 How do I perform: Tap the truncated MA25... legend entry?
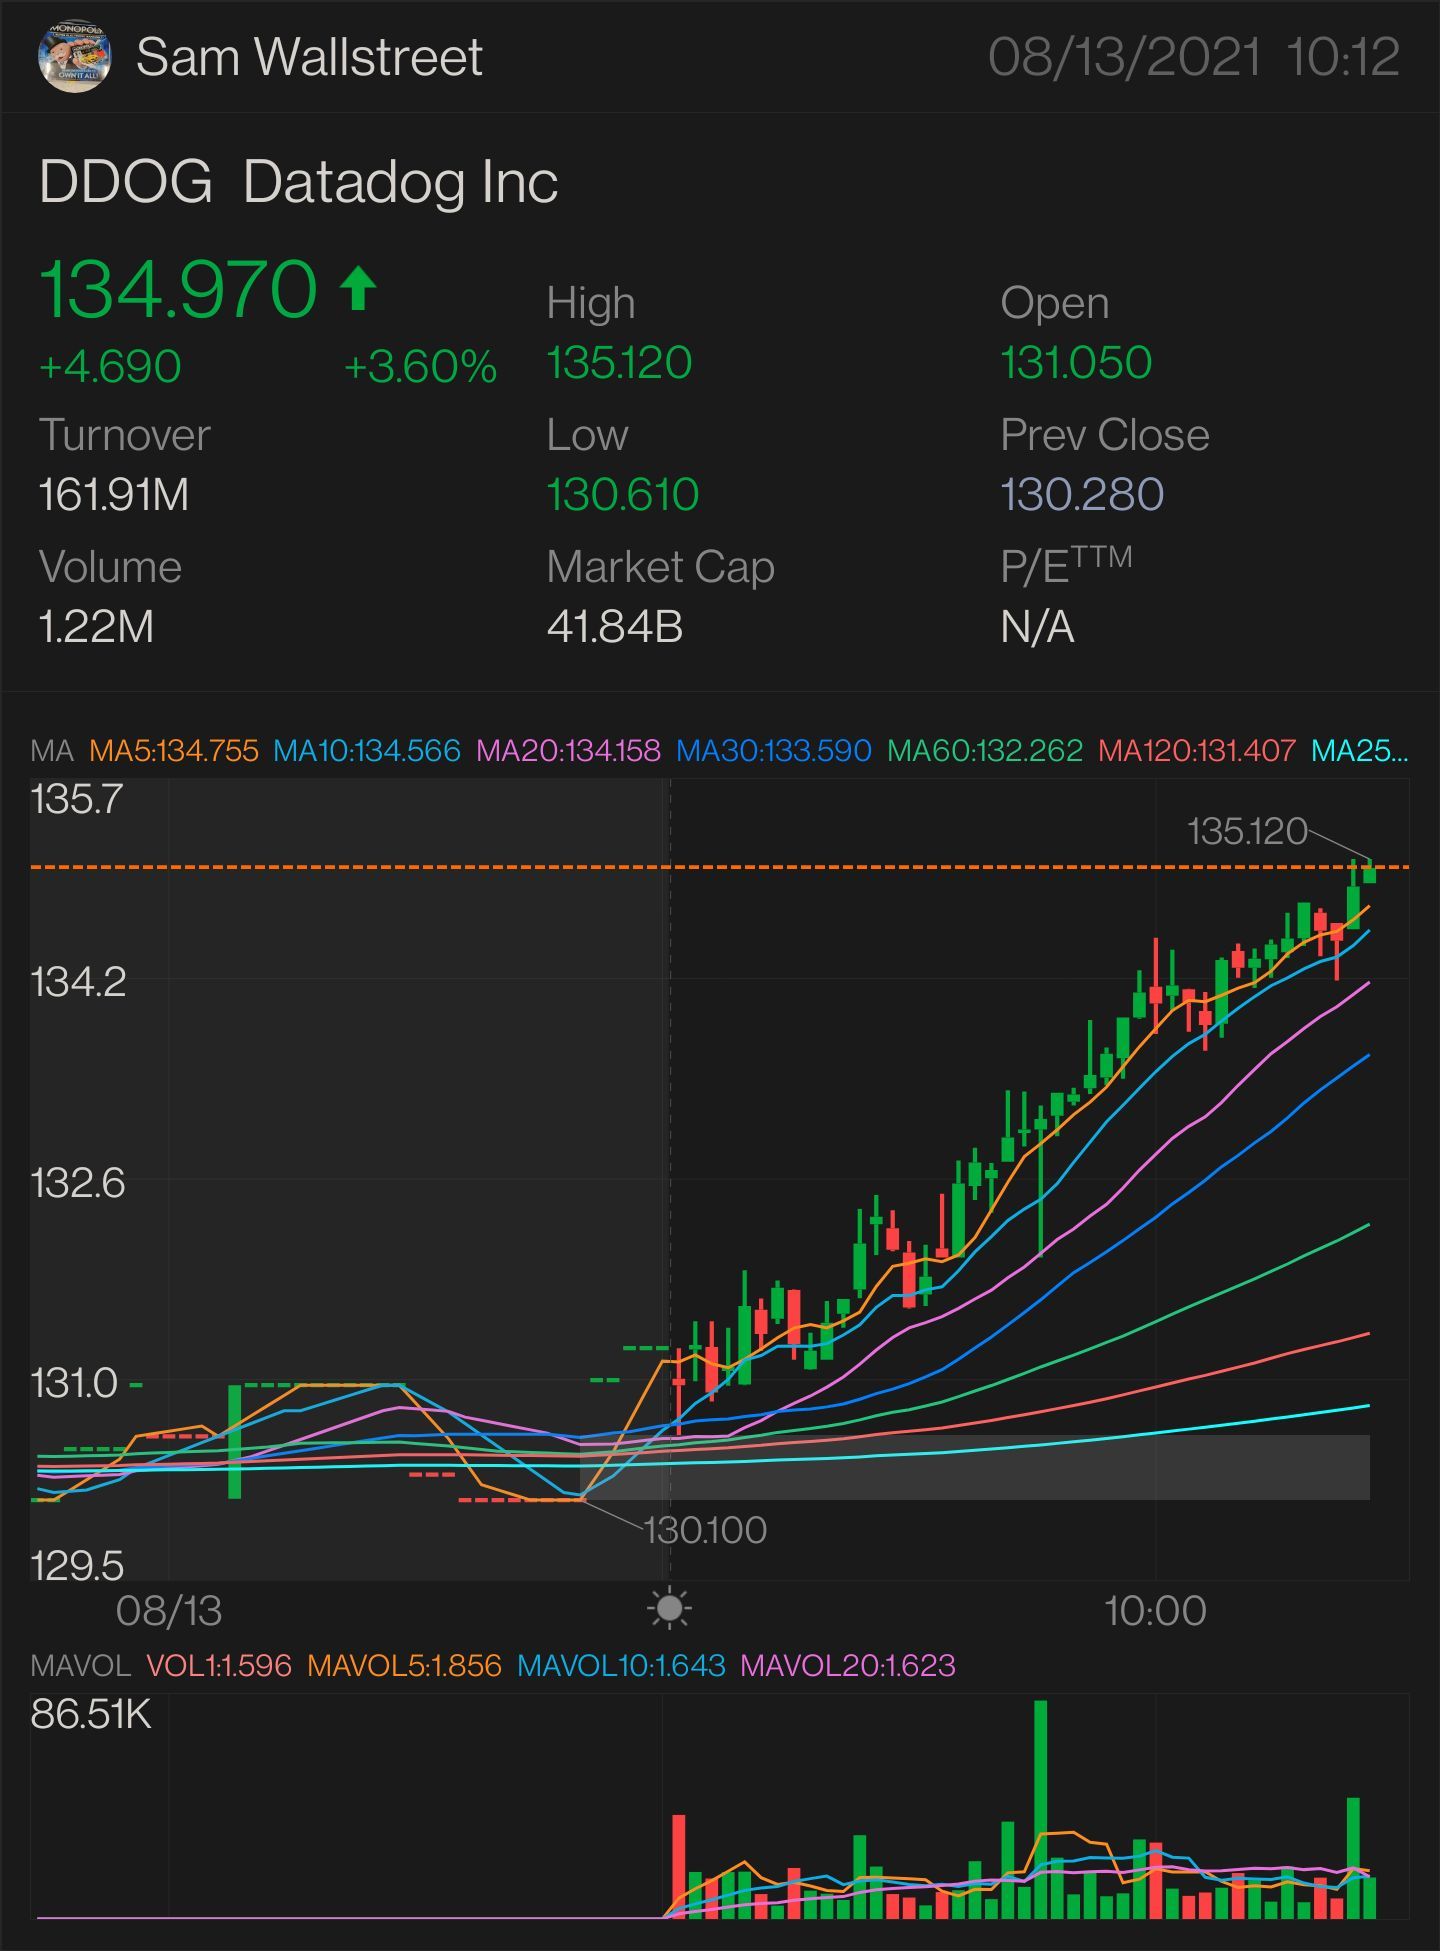pos(1359,750)
